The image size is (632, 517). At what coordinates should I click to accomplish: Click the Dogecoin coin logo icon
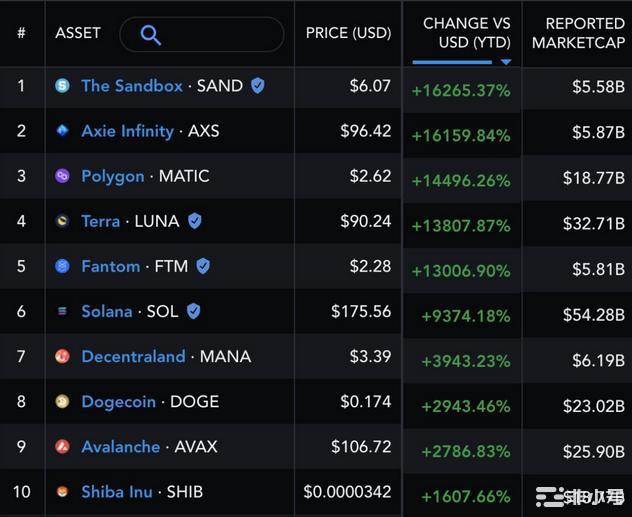62,401
